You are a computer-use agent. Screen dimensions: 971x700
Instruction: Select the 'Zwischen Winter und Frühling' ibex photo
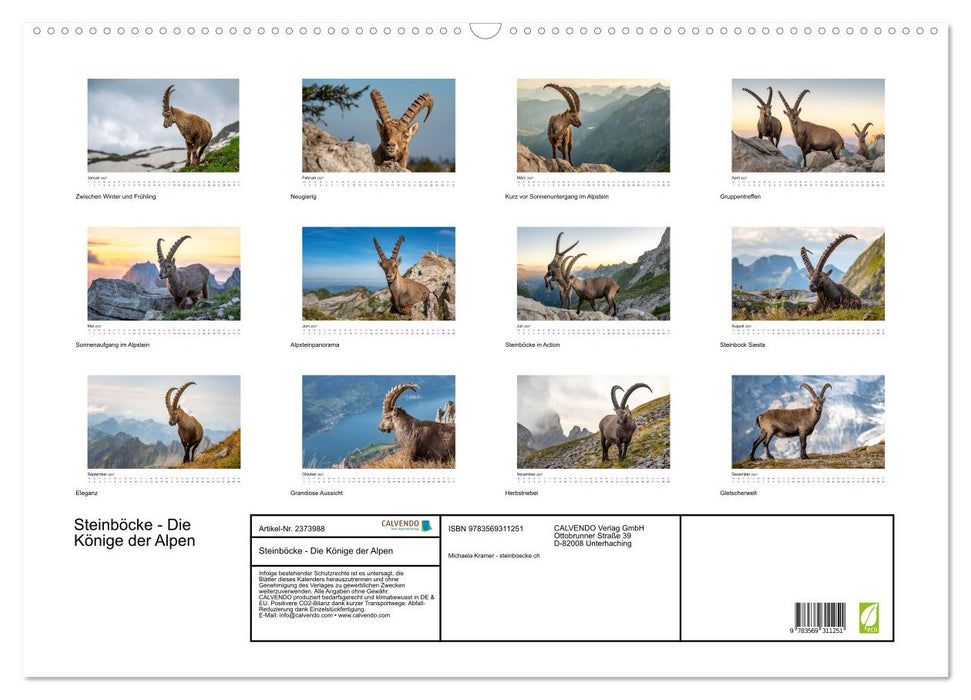pyautogui.click(x=163, y=125)
